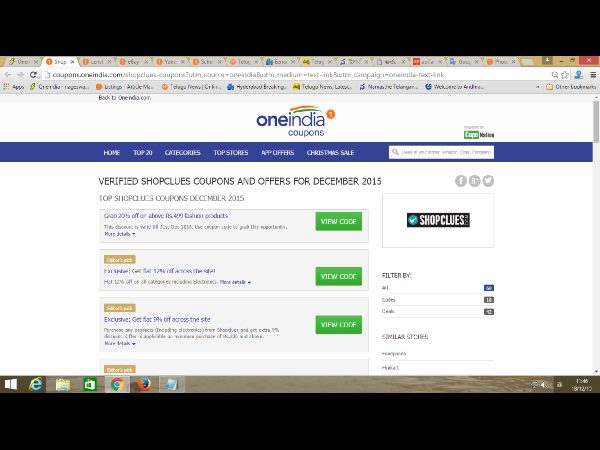Image resolution: width=600 pixels, height=450 pixels.
Task: Expand More details for 9% off offer
Action: coord(119,343)
